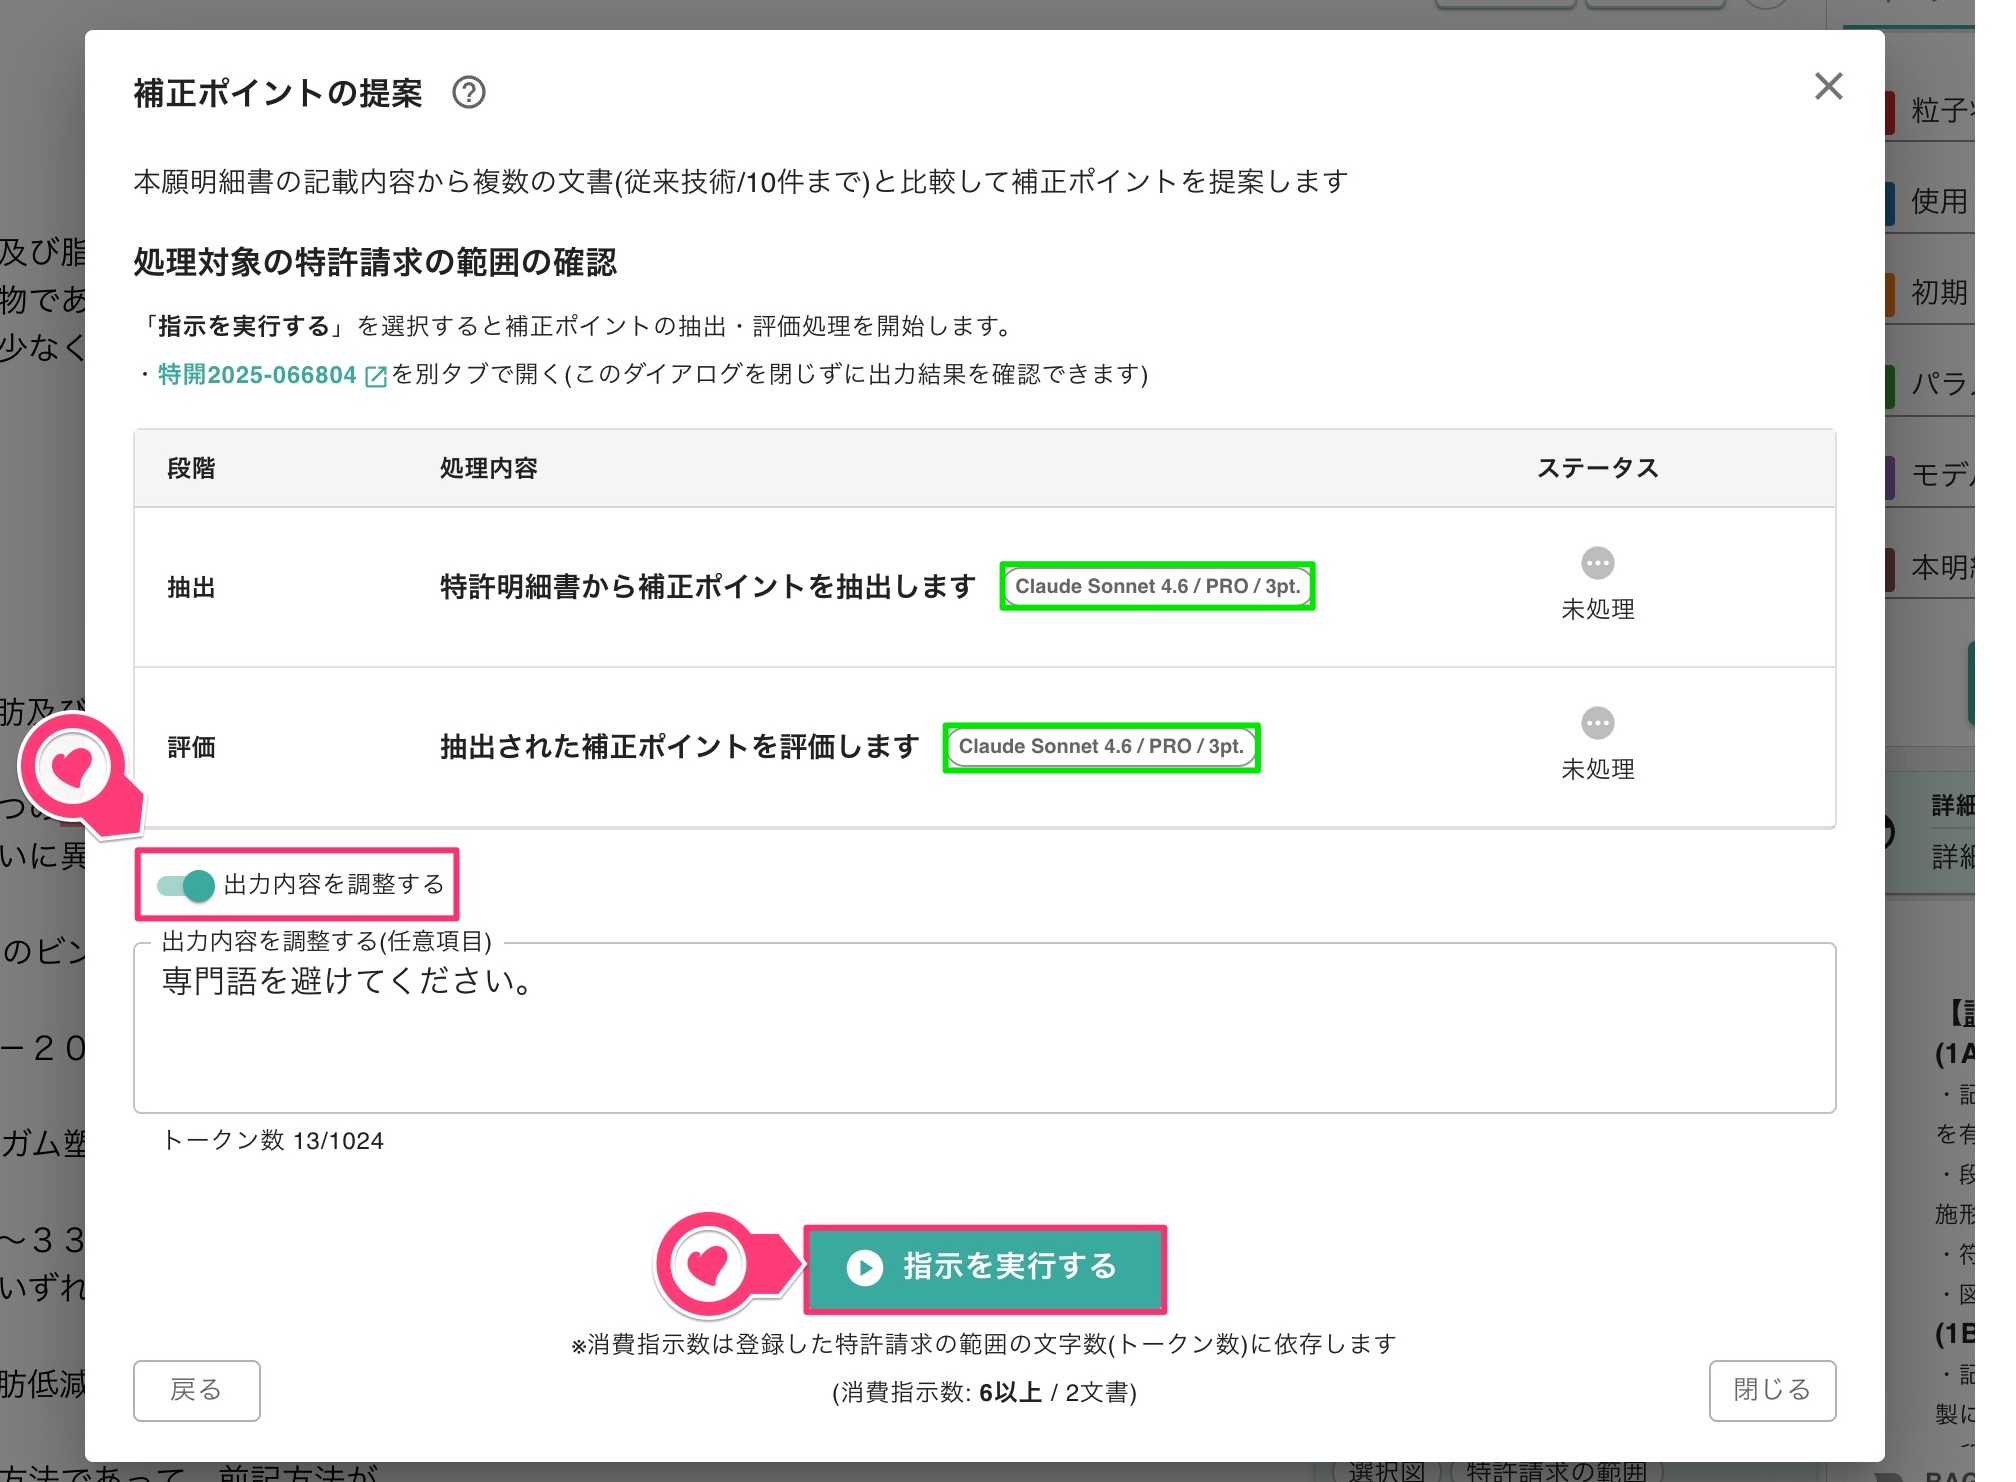2016x1482 pixels.
Task: Click the 評価 stage label
Action: pos(191,747)
